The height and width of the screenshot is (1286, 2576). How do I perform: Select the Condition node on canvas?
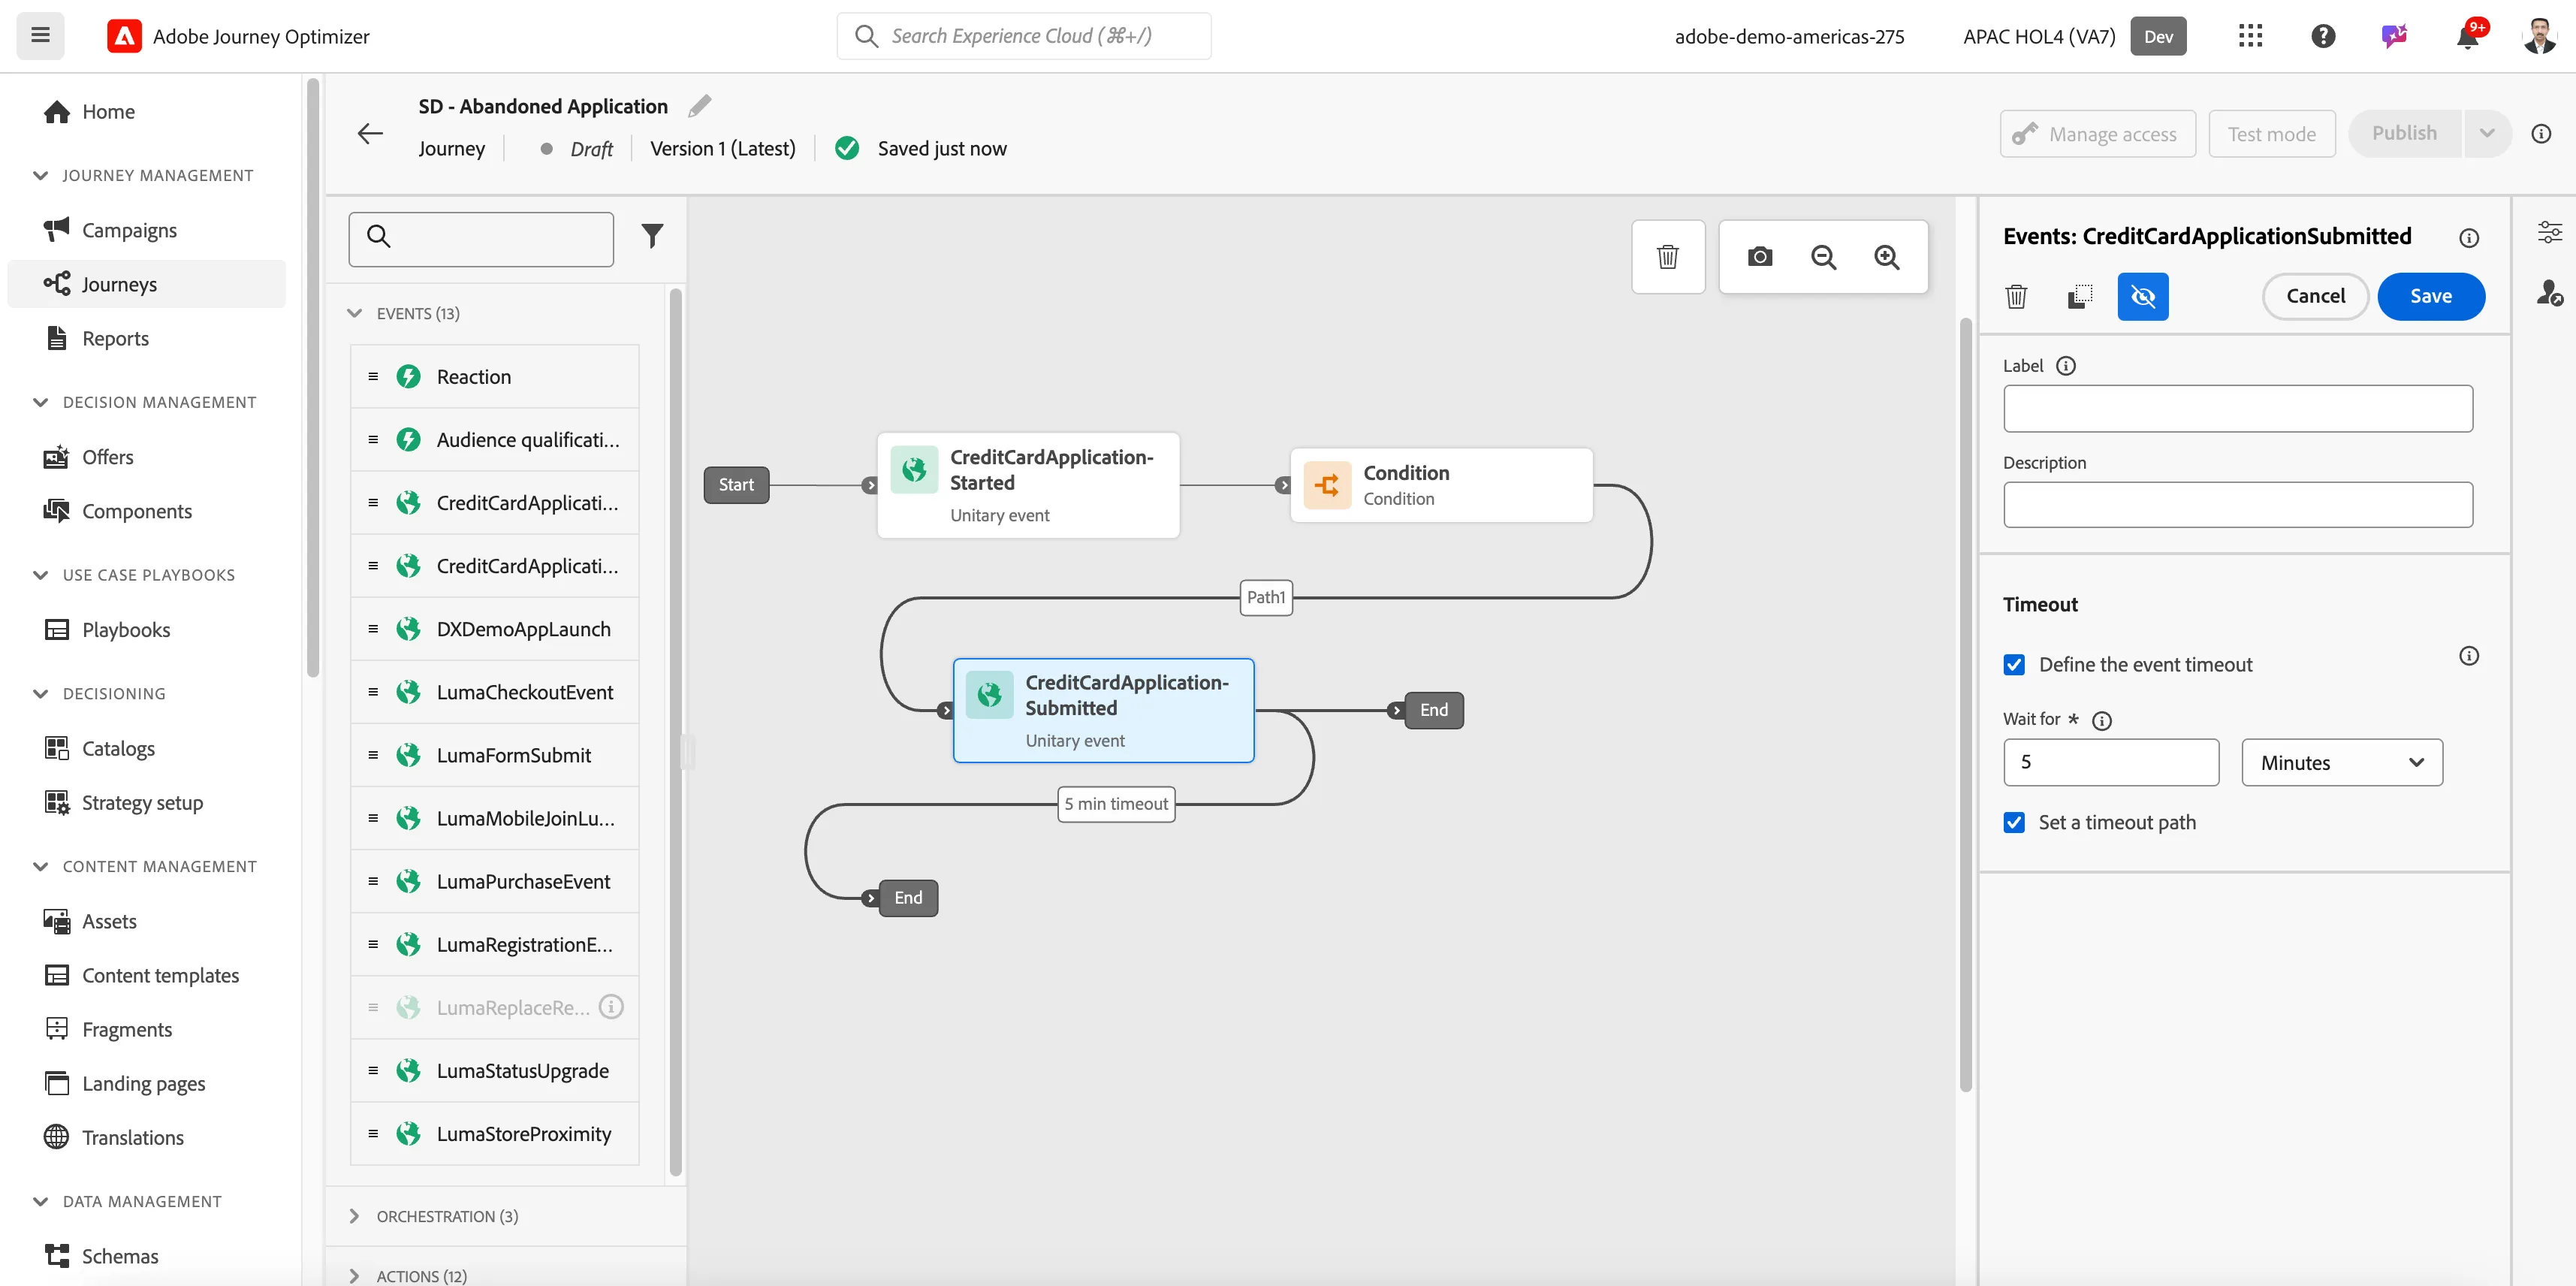1441,485
